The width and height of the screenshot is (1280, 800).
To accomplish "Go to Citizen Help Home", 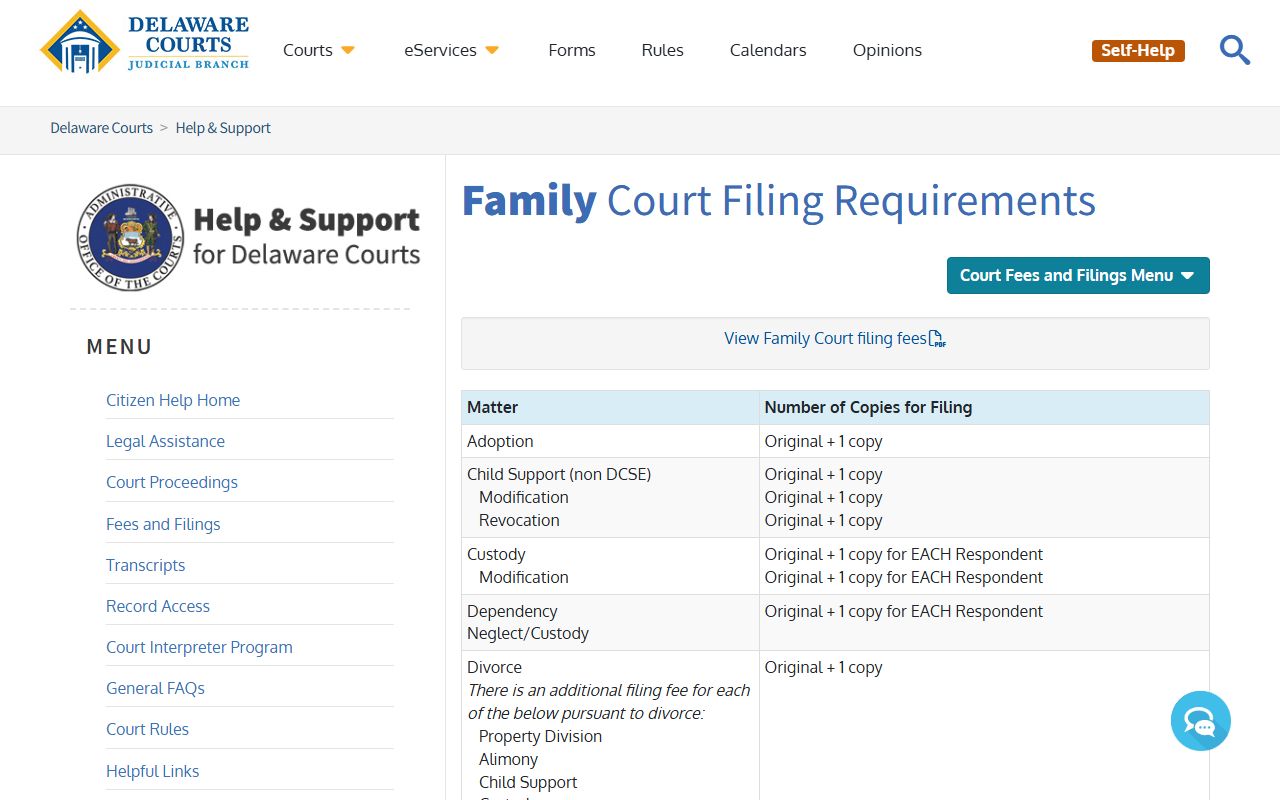I will click(x=173, y=400).
